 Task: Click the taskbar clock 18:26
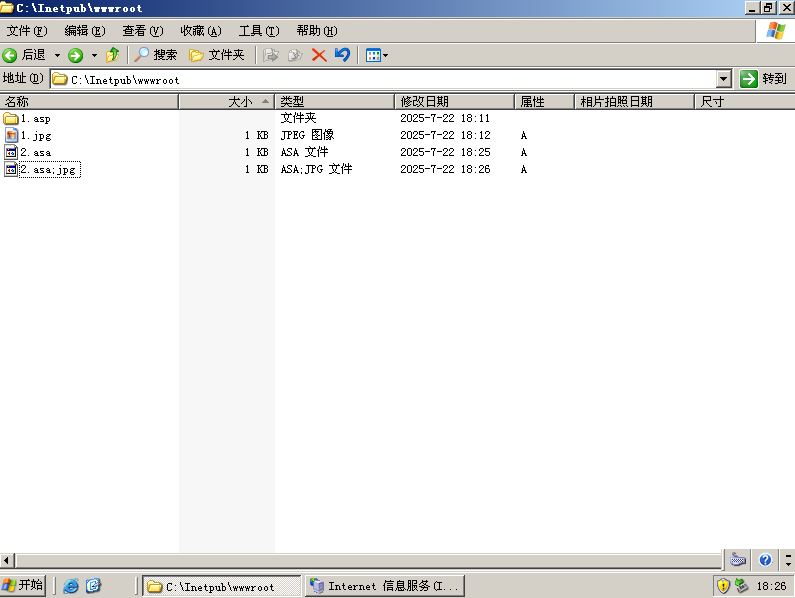click(x=771, y=586)
